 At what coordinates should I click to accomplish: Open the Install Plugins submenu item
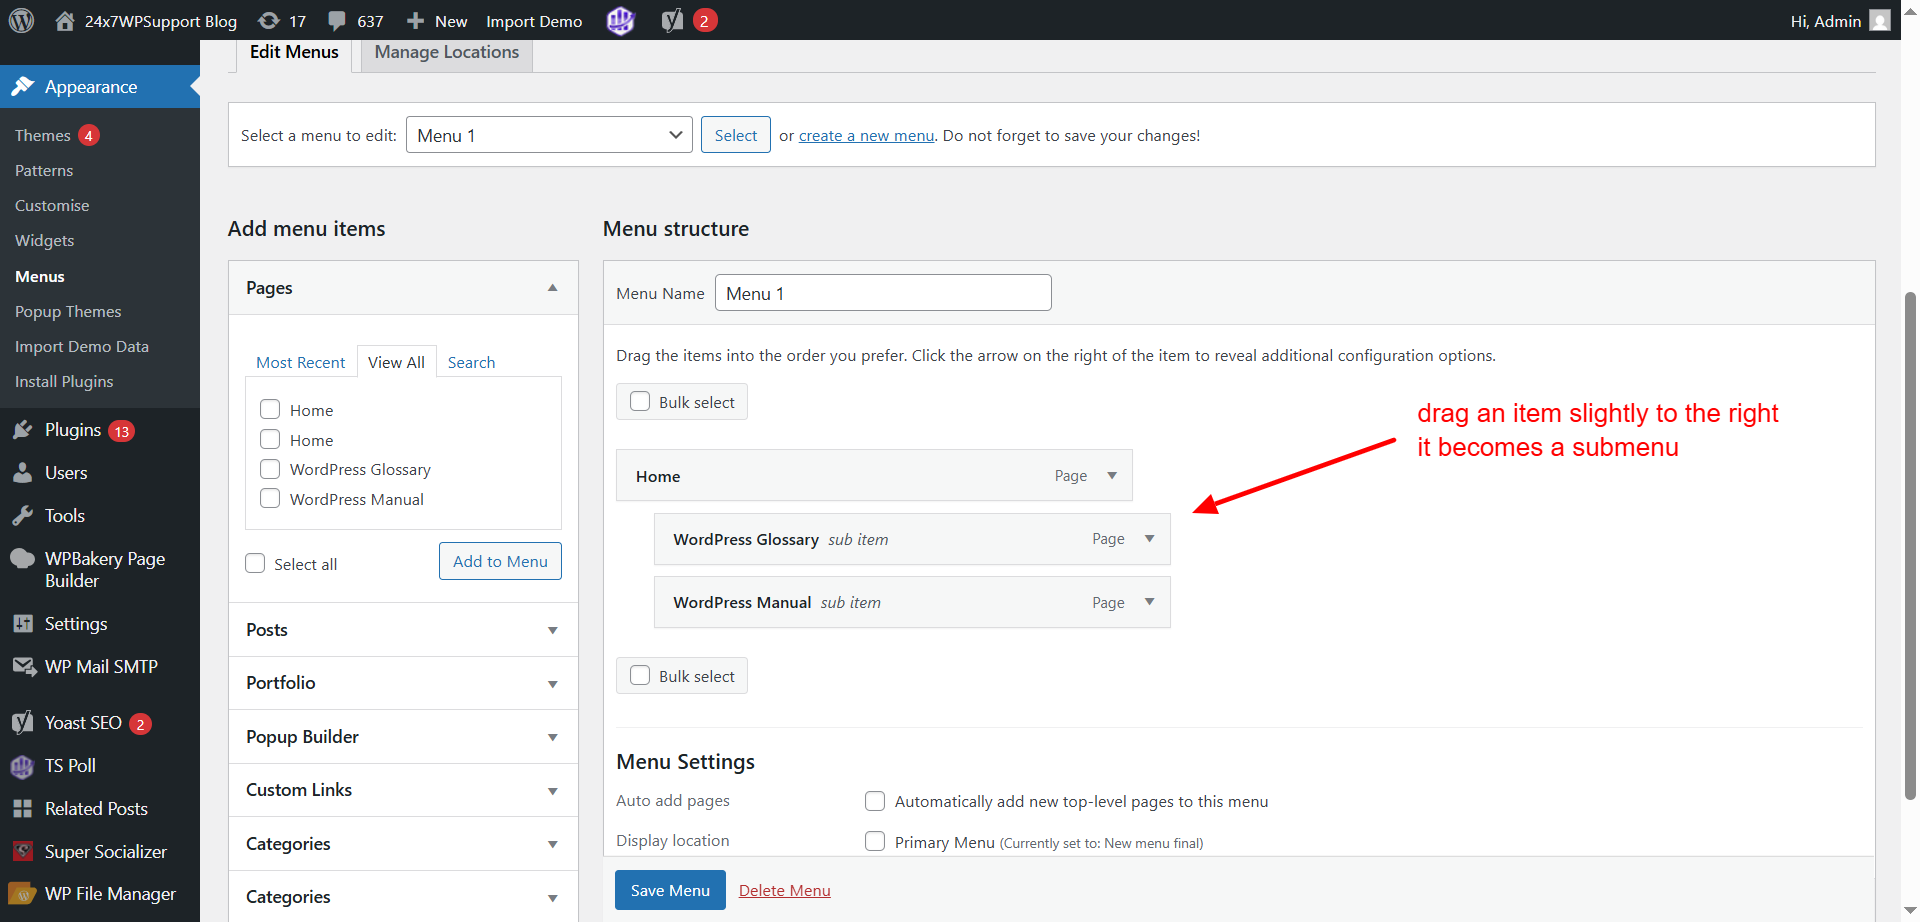64,382
